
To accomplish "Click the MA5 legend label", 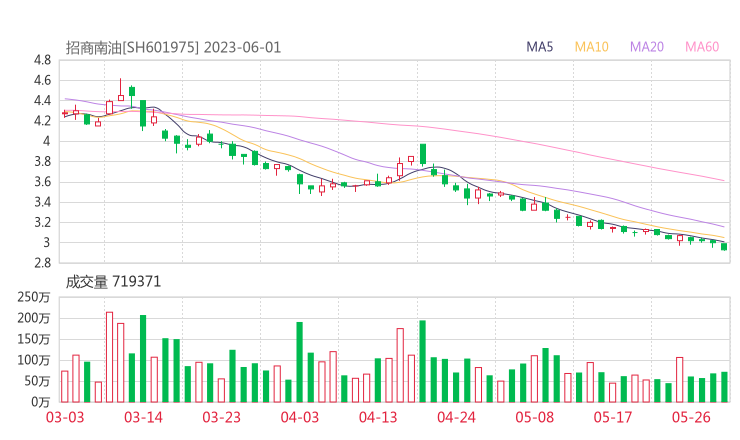I will [x=539, y=47].
